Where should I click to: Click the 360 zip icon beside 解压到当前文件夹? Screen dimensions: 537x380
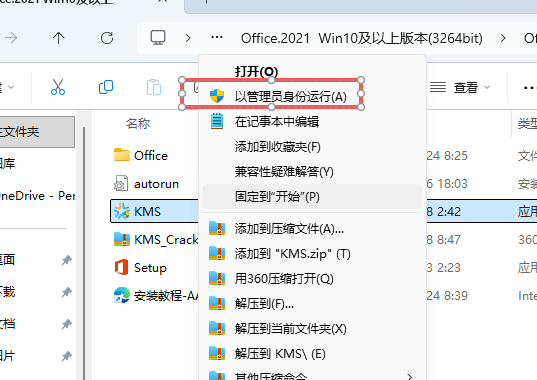click(217, 328)
